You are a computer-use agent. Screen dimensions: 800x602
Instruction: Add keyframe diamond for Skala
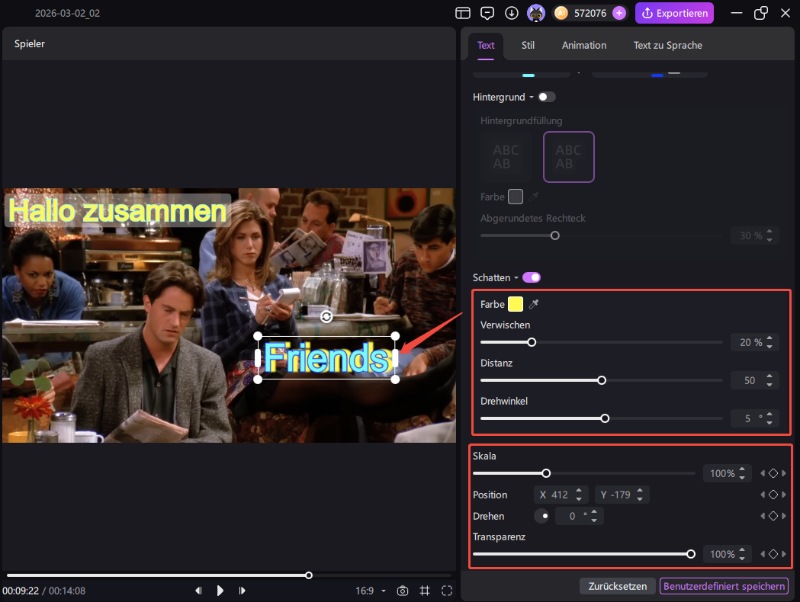point(773,473)
